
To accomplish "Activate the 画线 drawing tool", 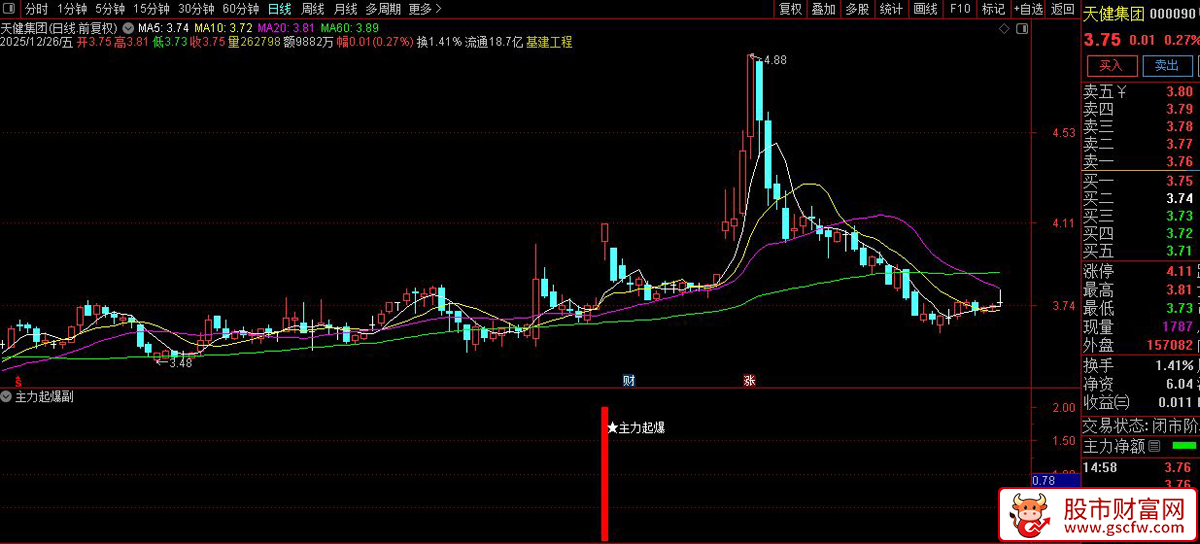I will point(925,9).
